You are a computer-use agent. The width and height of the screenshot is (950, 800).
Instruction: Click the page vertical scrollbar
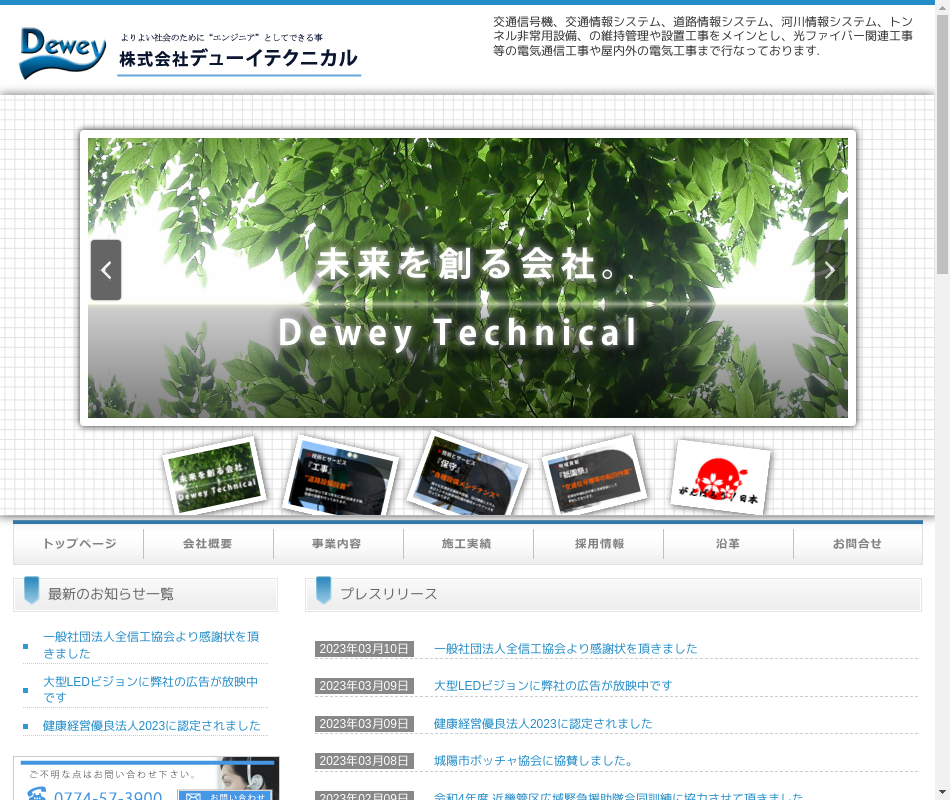click(942, 400)
